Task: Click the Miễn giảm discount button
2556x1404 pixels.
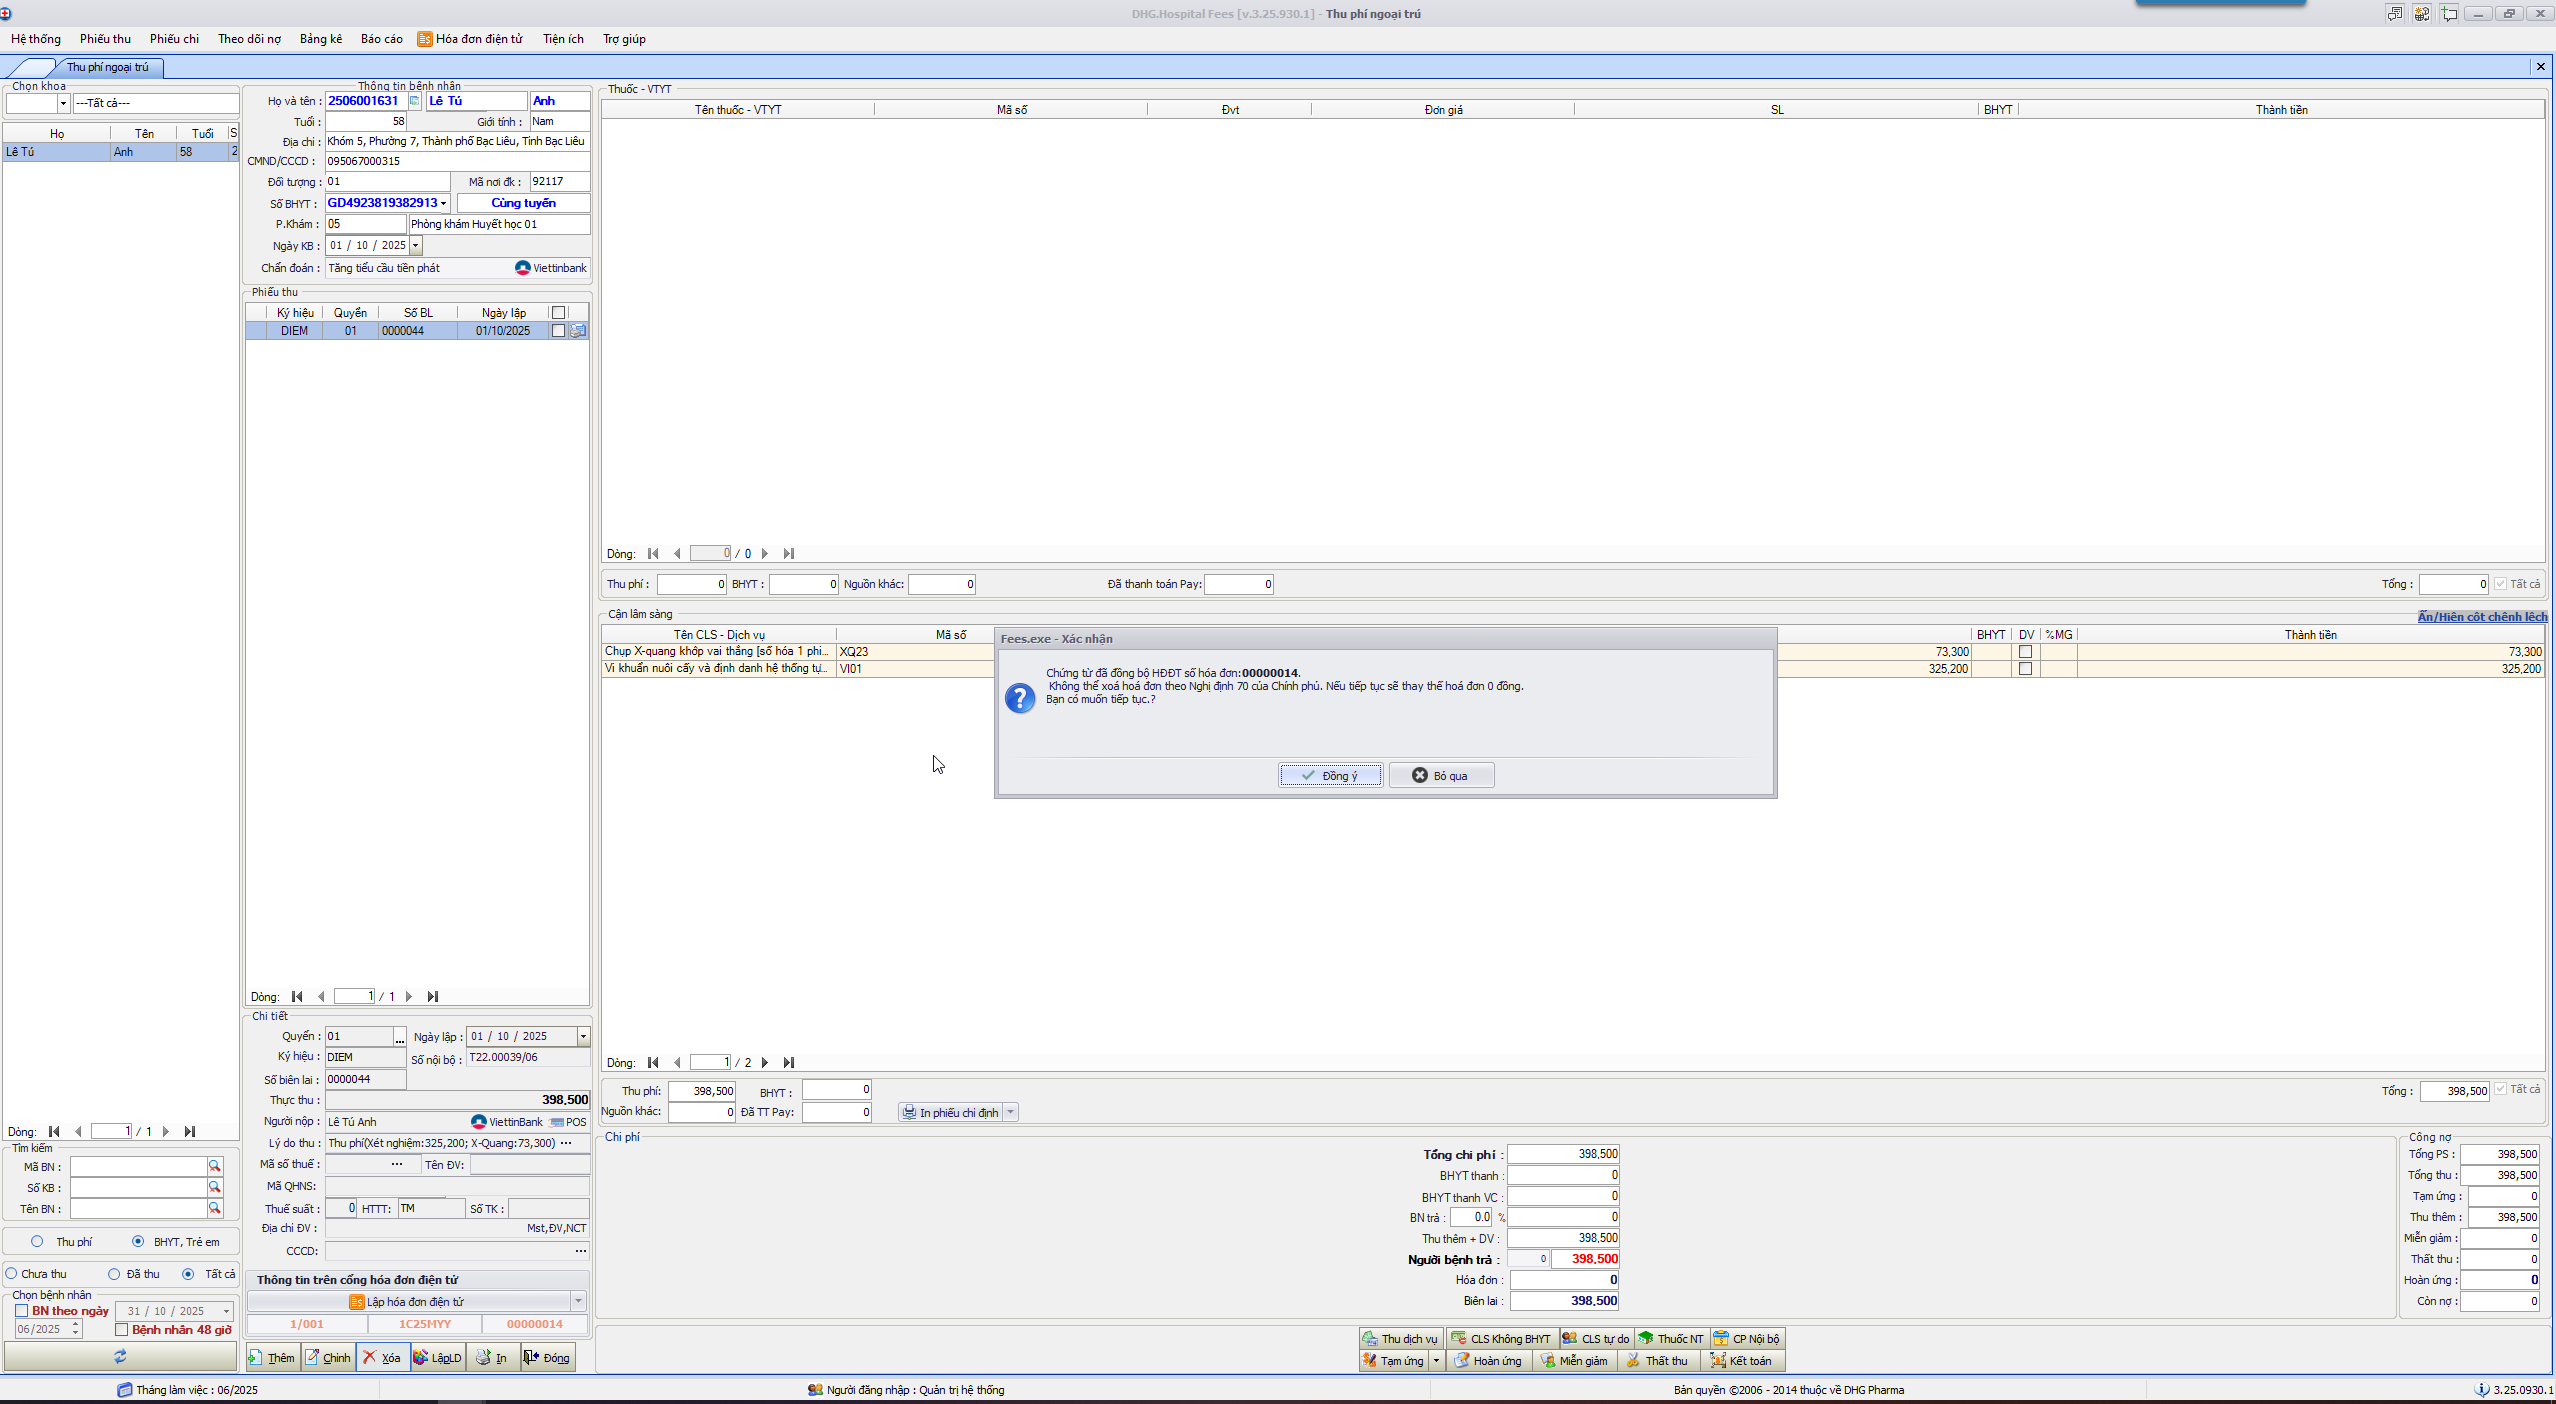Action: tap(1575, 1360)
